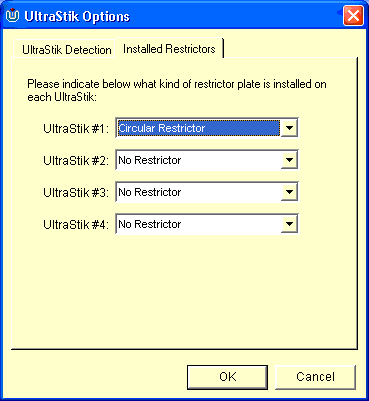Click the UltraStik logo icon in title bar
369x401 pixels.
click(x=13, y=16)
